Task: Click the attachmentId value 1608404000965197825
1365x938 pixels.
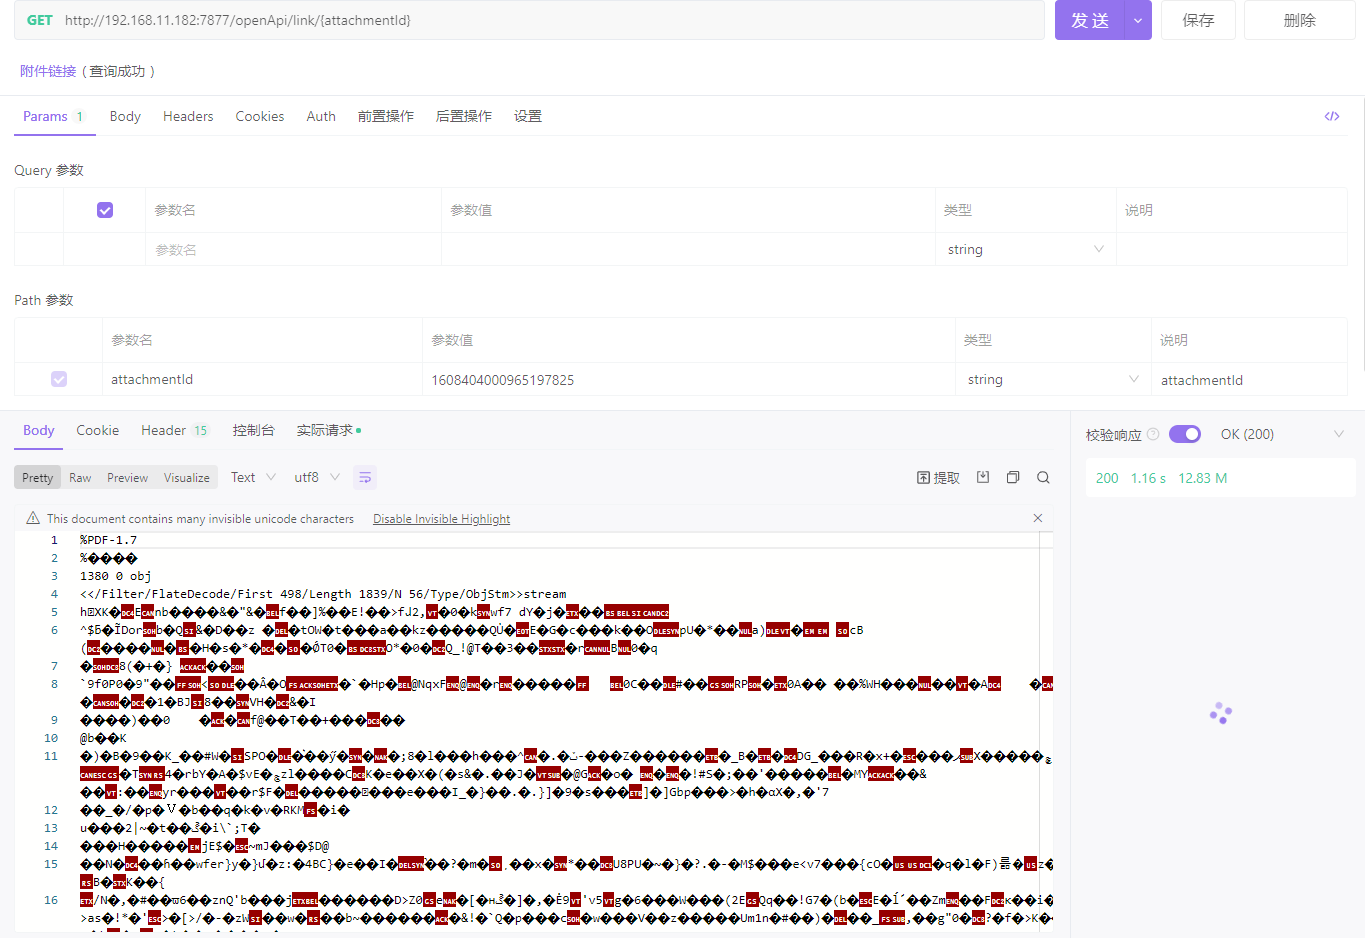Action: point(503,380)
